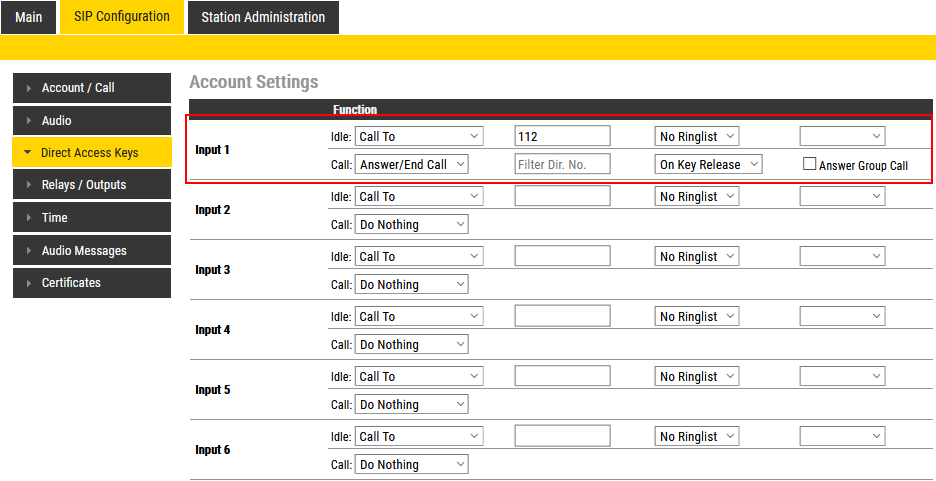Viewport: 936px width, 481px height.
Task: Collapse the Direct Access Keys arrow
Action: [x=28, y=153]
